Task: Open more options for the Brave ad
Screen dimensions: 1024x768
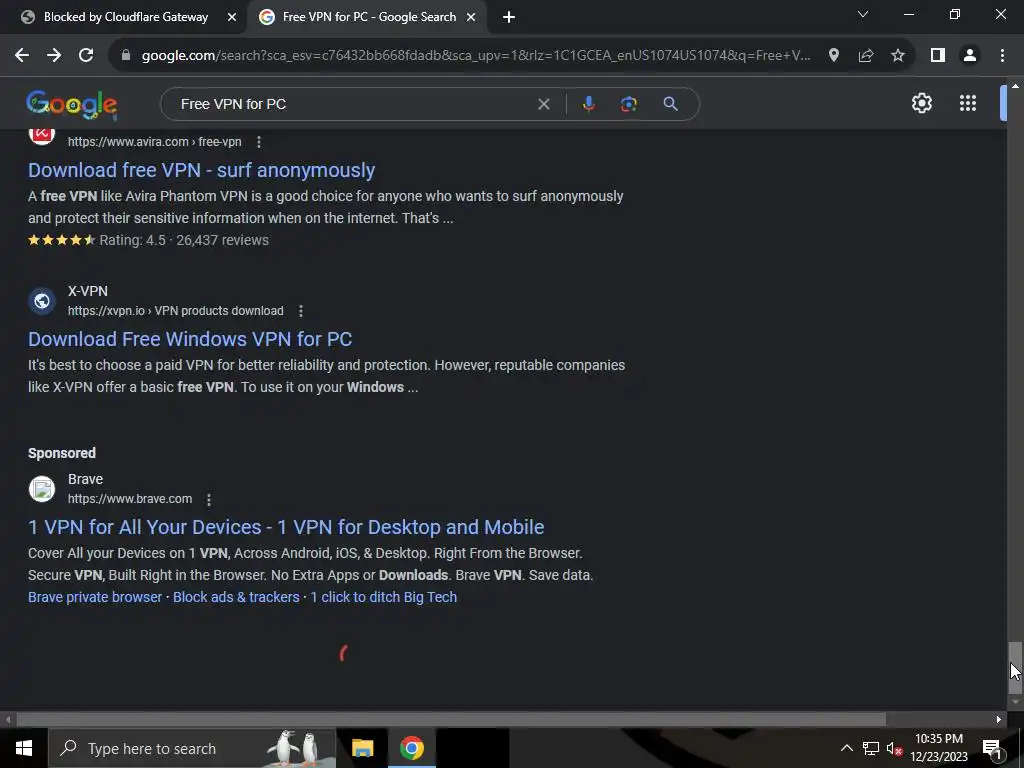Action: pyautogui.click(x=208, y=500)
